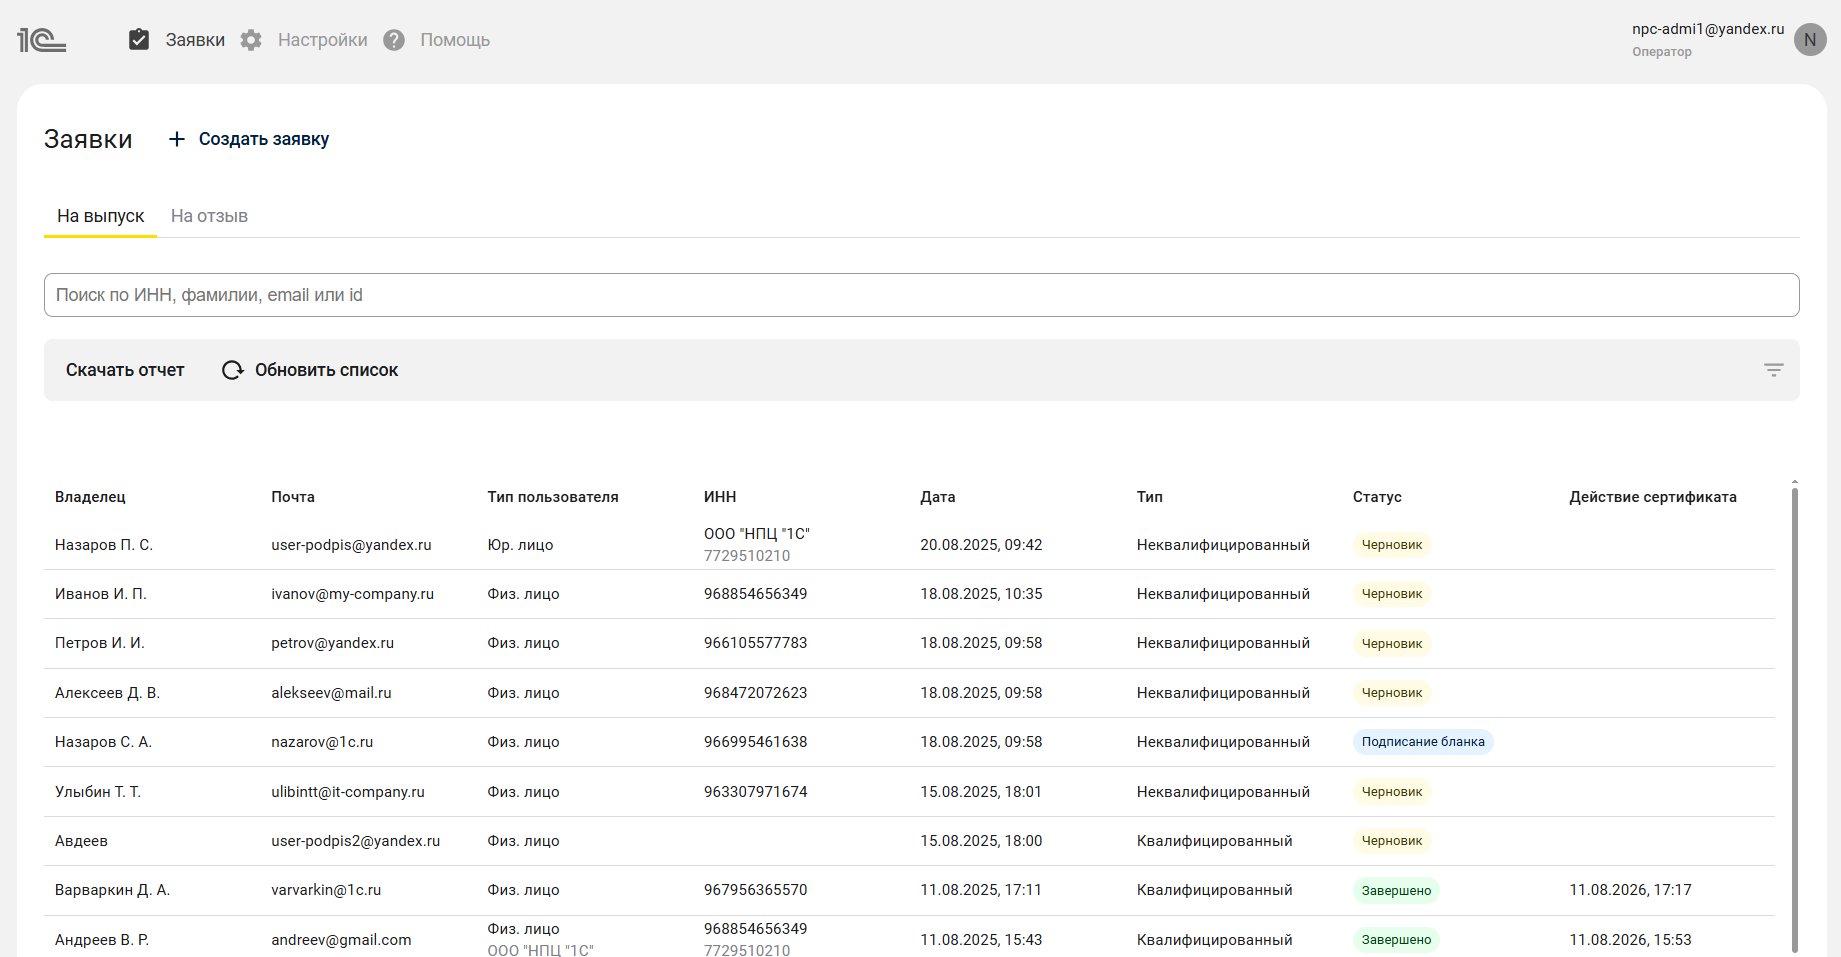
Task: Click the ИНН column header
Action: tap(720, 497)
